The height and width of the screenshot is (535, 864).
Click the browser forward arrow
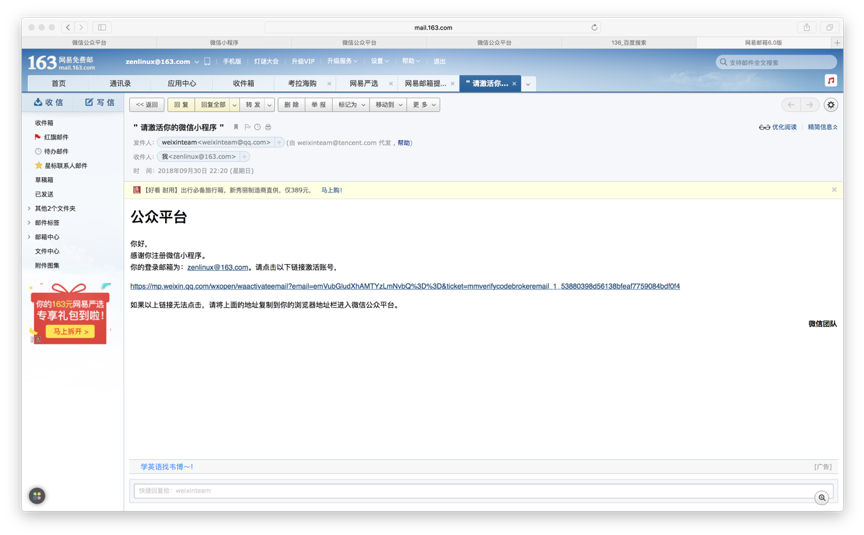tap(81, 27)
